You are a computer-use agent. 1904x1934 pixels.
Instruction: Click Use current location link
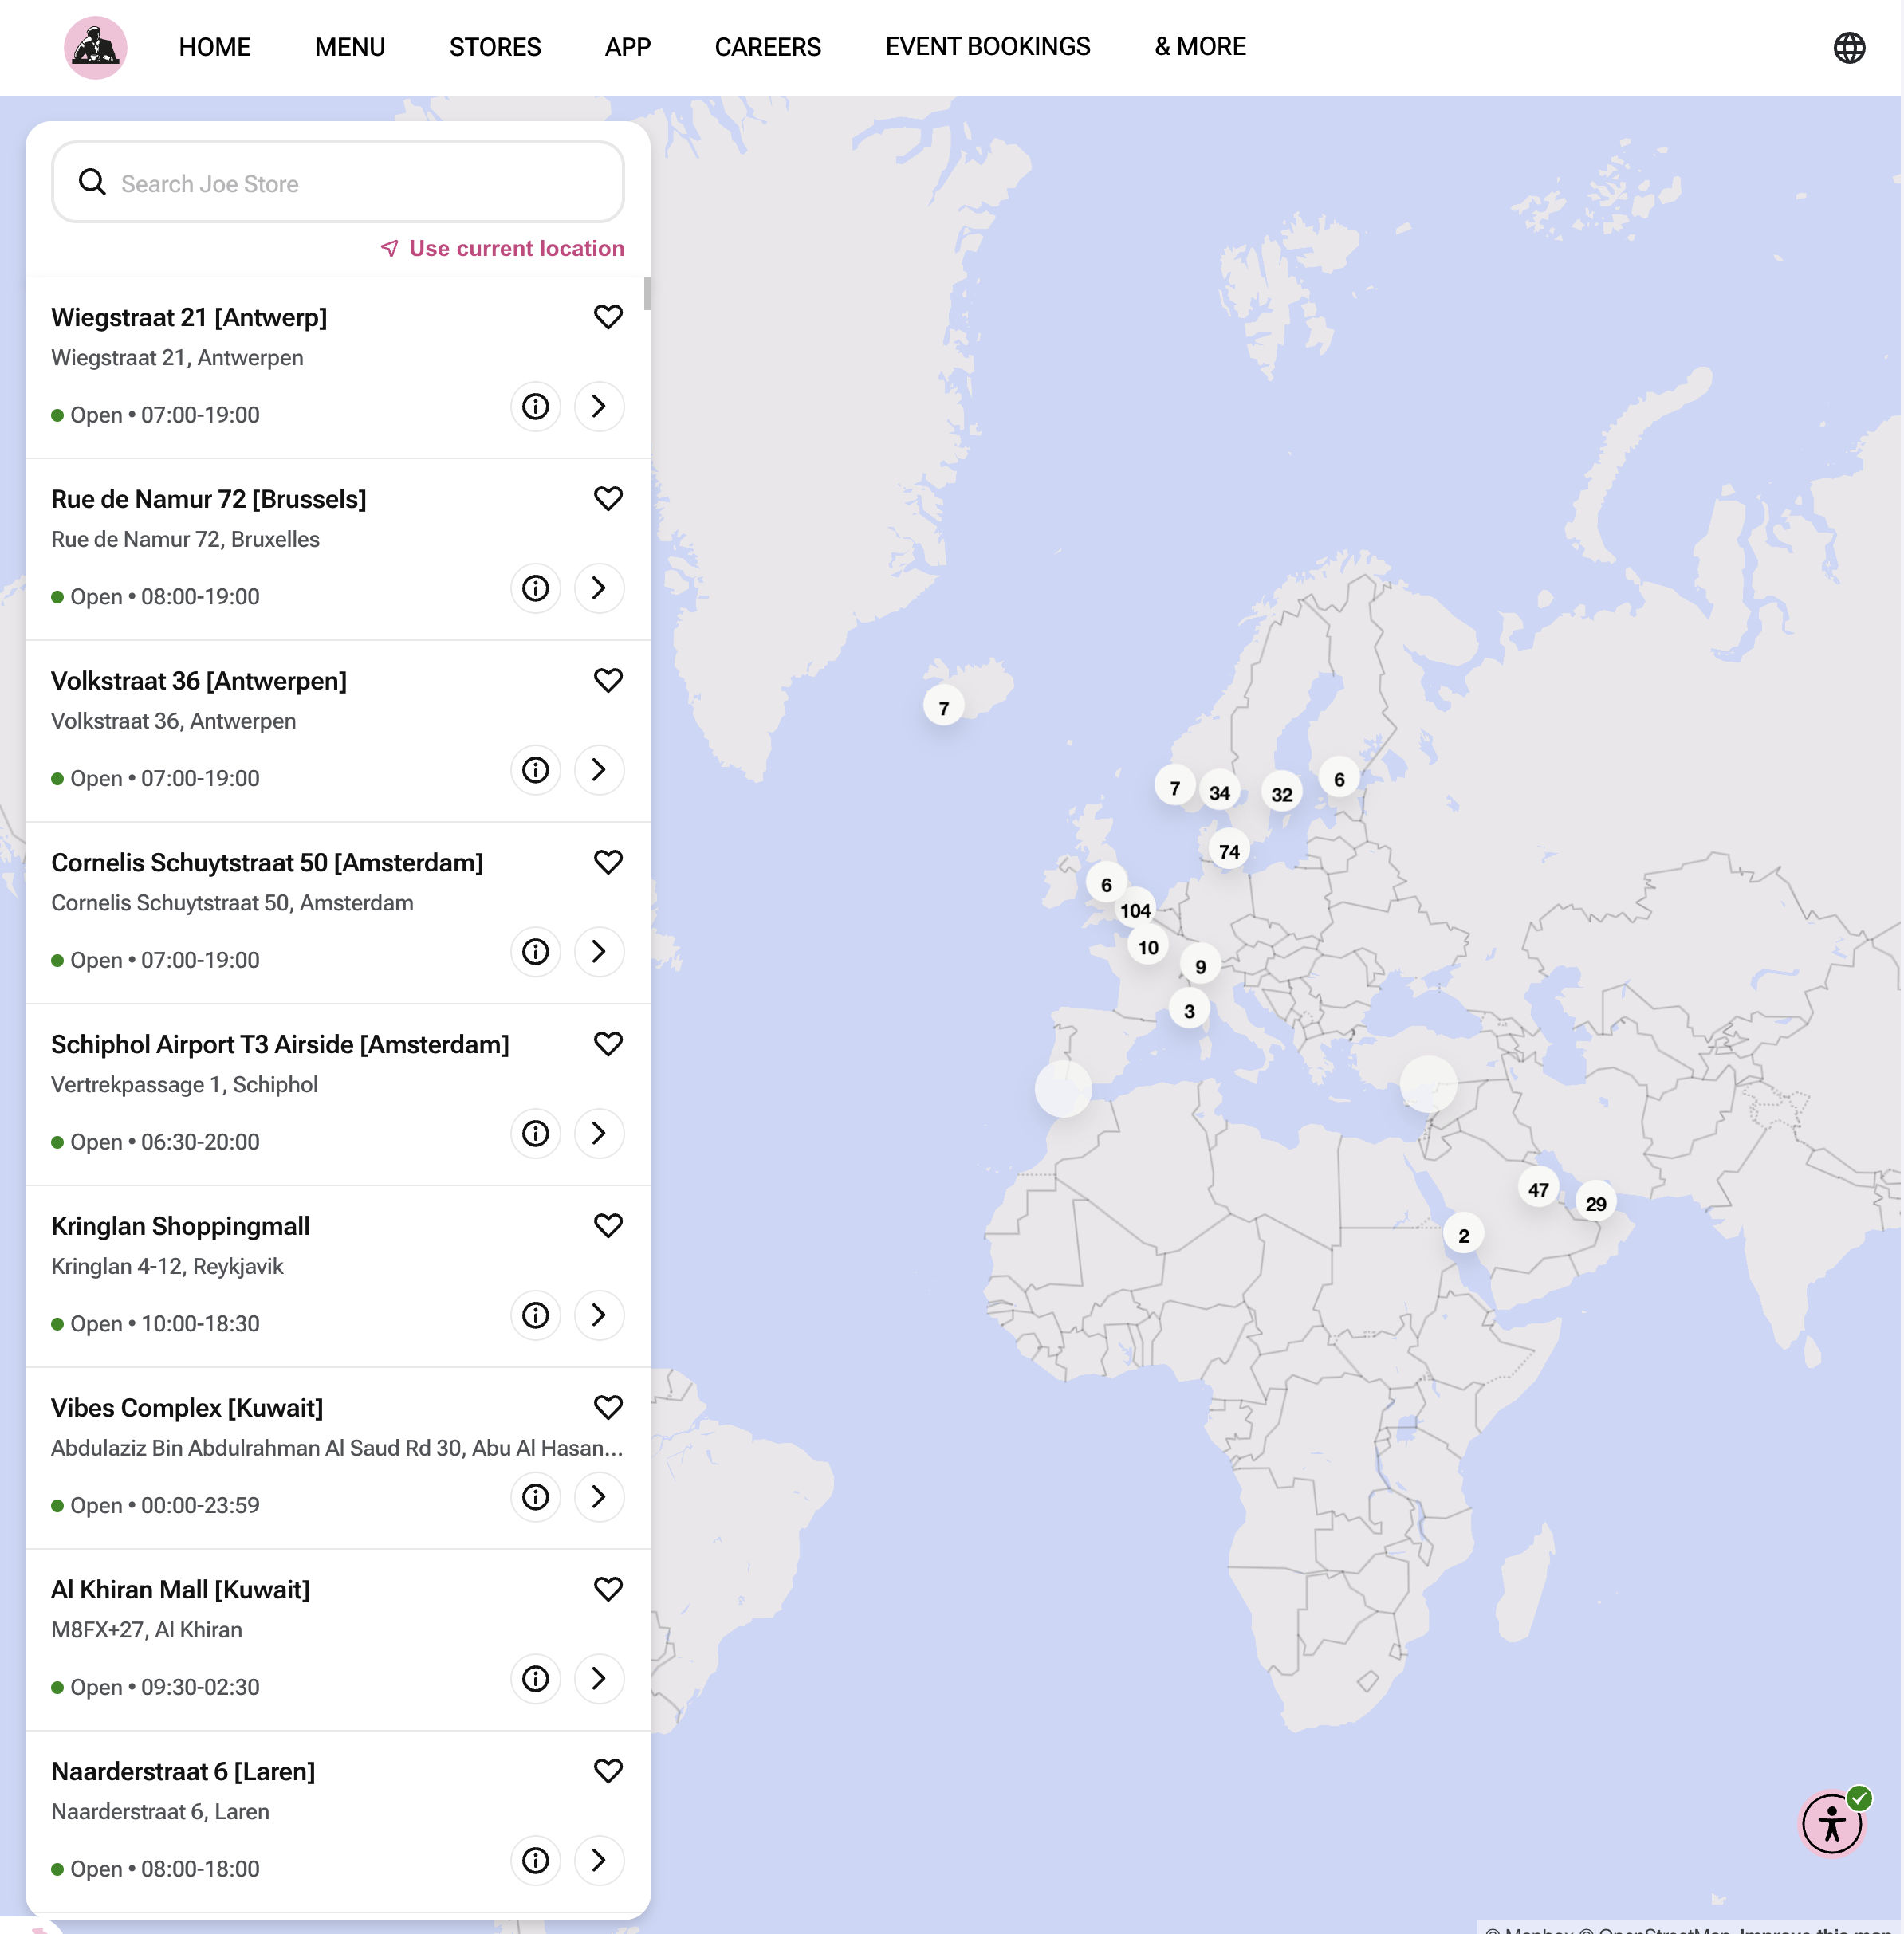[503, 248]
